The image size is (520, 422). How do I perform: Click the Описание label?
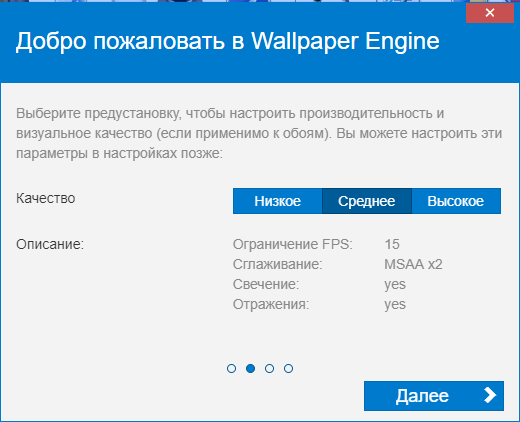pyautogui.click(x=50, y=244)
